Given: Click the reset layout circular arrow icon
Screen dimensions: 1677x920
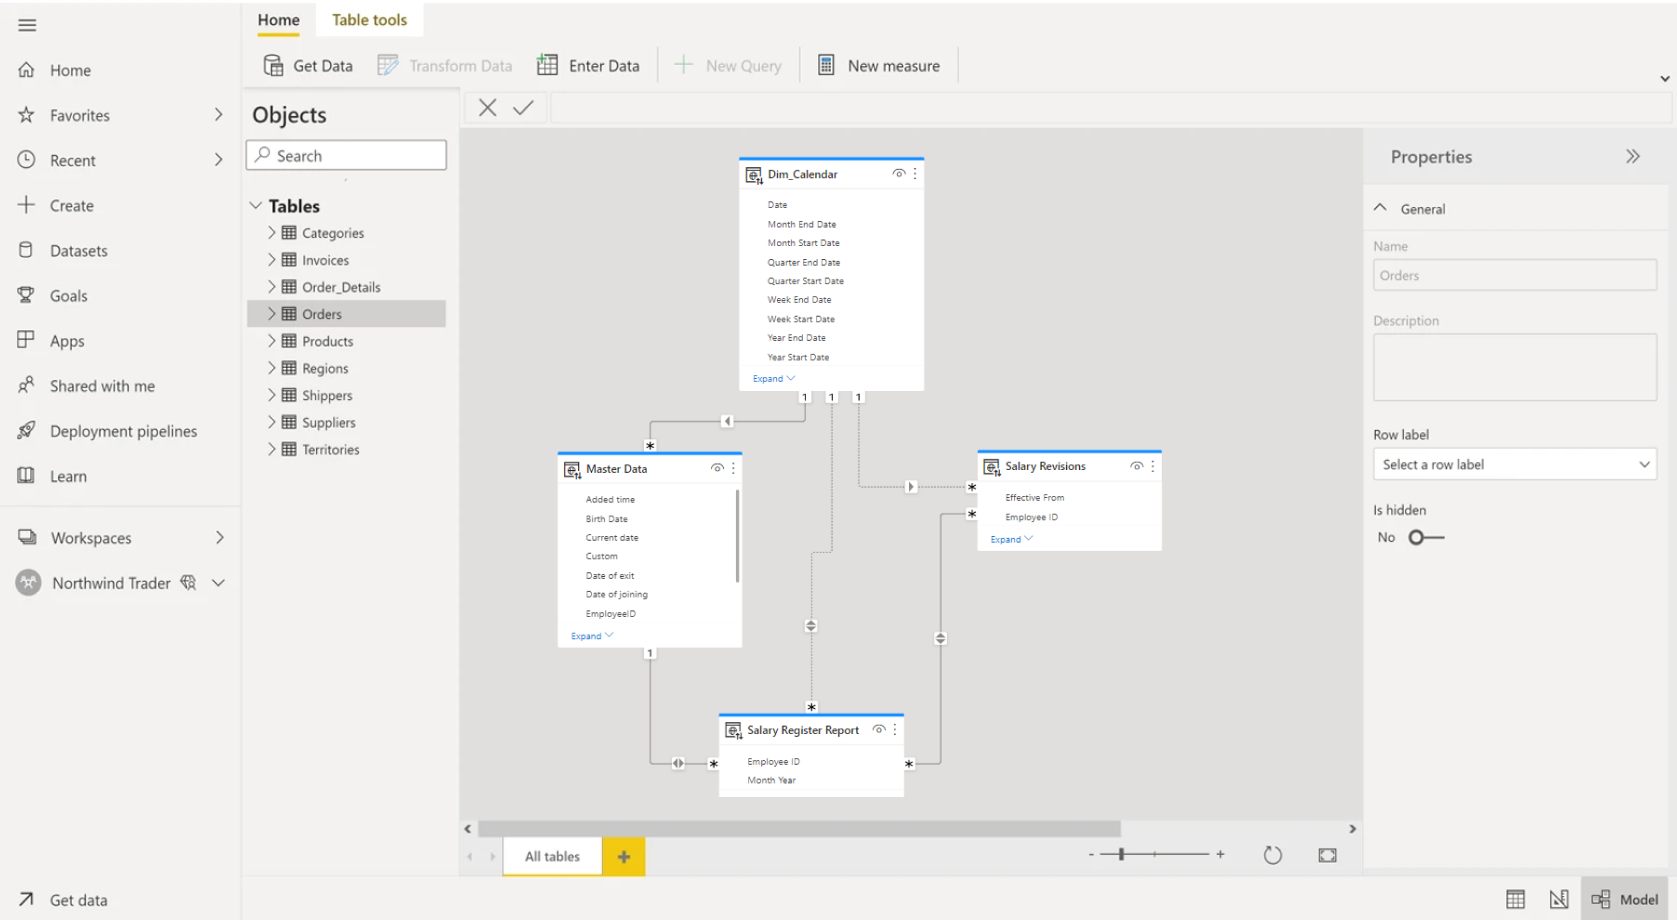Looking at the screenshot, I should [x=1272, y=855].
